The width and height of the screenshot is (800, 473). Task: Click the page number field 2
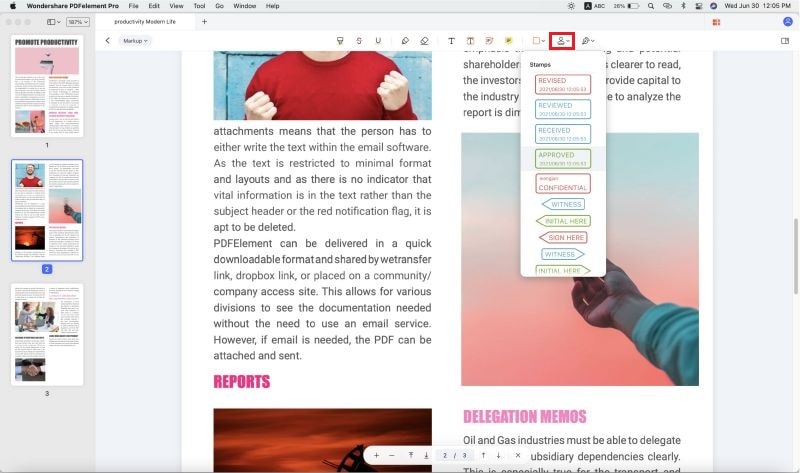[x=445, y=455]
